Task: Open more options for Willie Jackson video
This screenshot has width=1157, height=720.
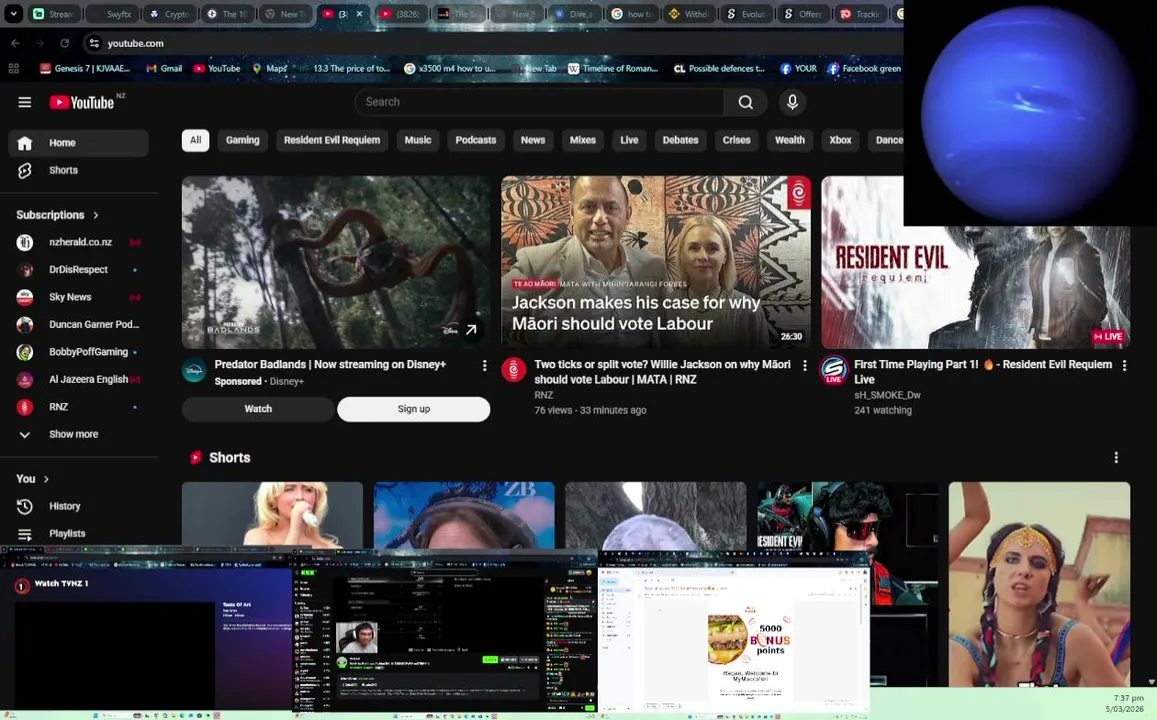Action: point(804,366)
